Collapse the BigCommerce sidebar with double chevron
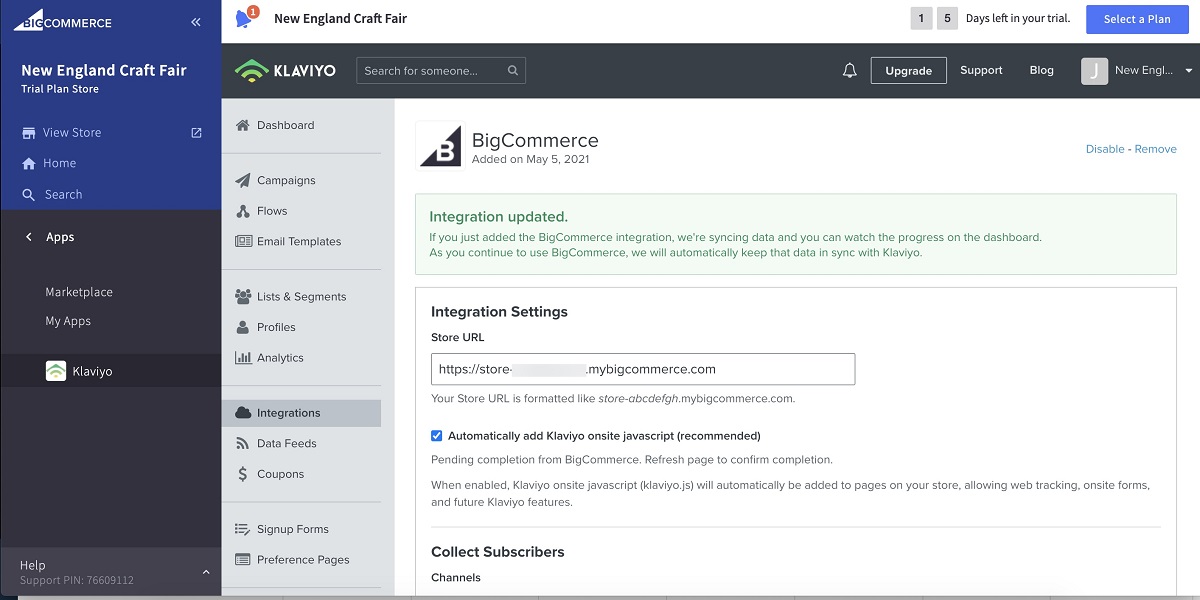Viewport: 1200px width, 600px height. tap(196, 22)
